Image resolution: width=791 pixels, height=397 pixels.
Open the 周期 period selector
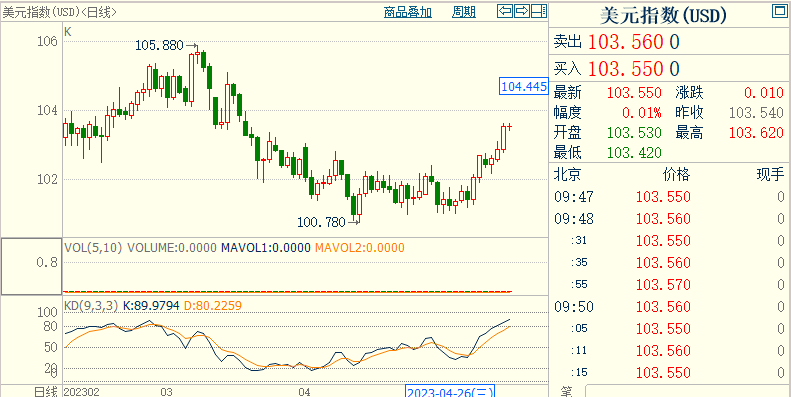click(464, 13)
